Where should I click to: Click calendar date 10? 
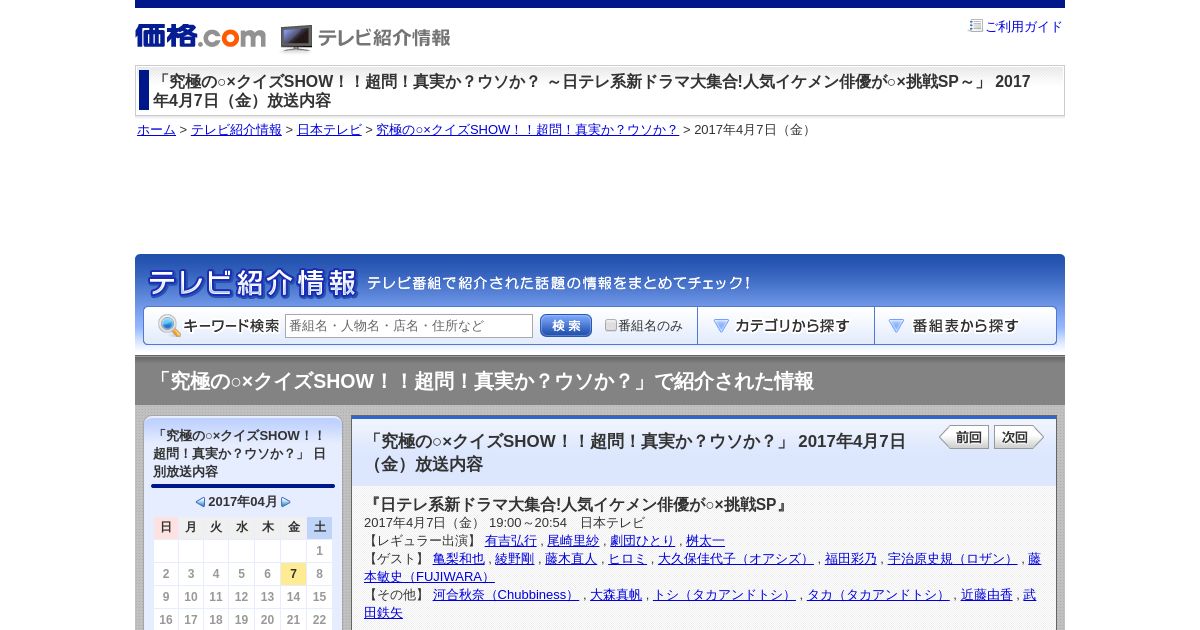coord(191,597)
